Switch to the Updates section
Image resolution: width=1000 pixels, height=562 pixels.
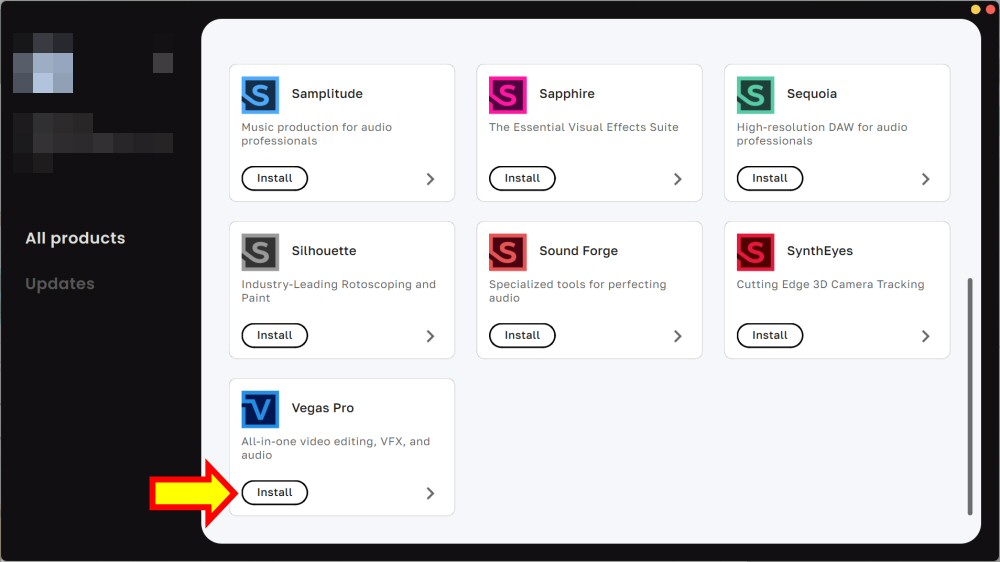60,284
